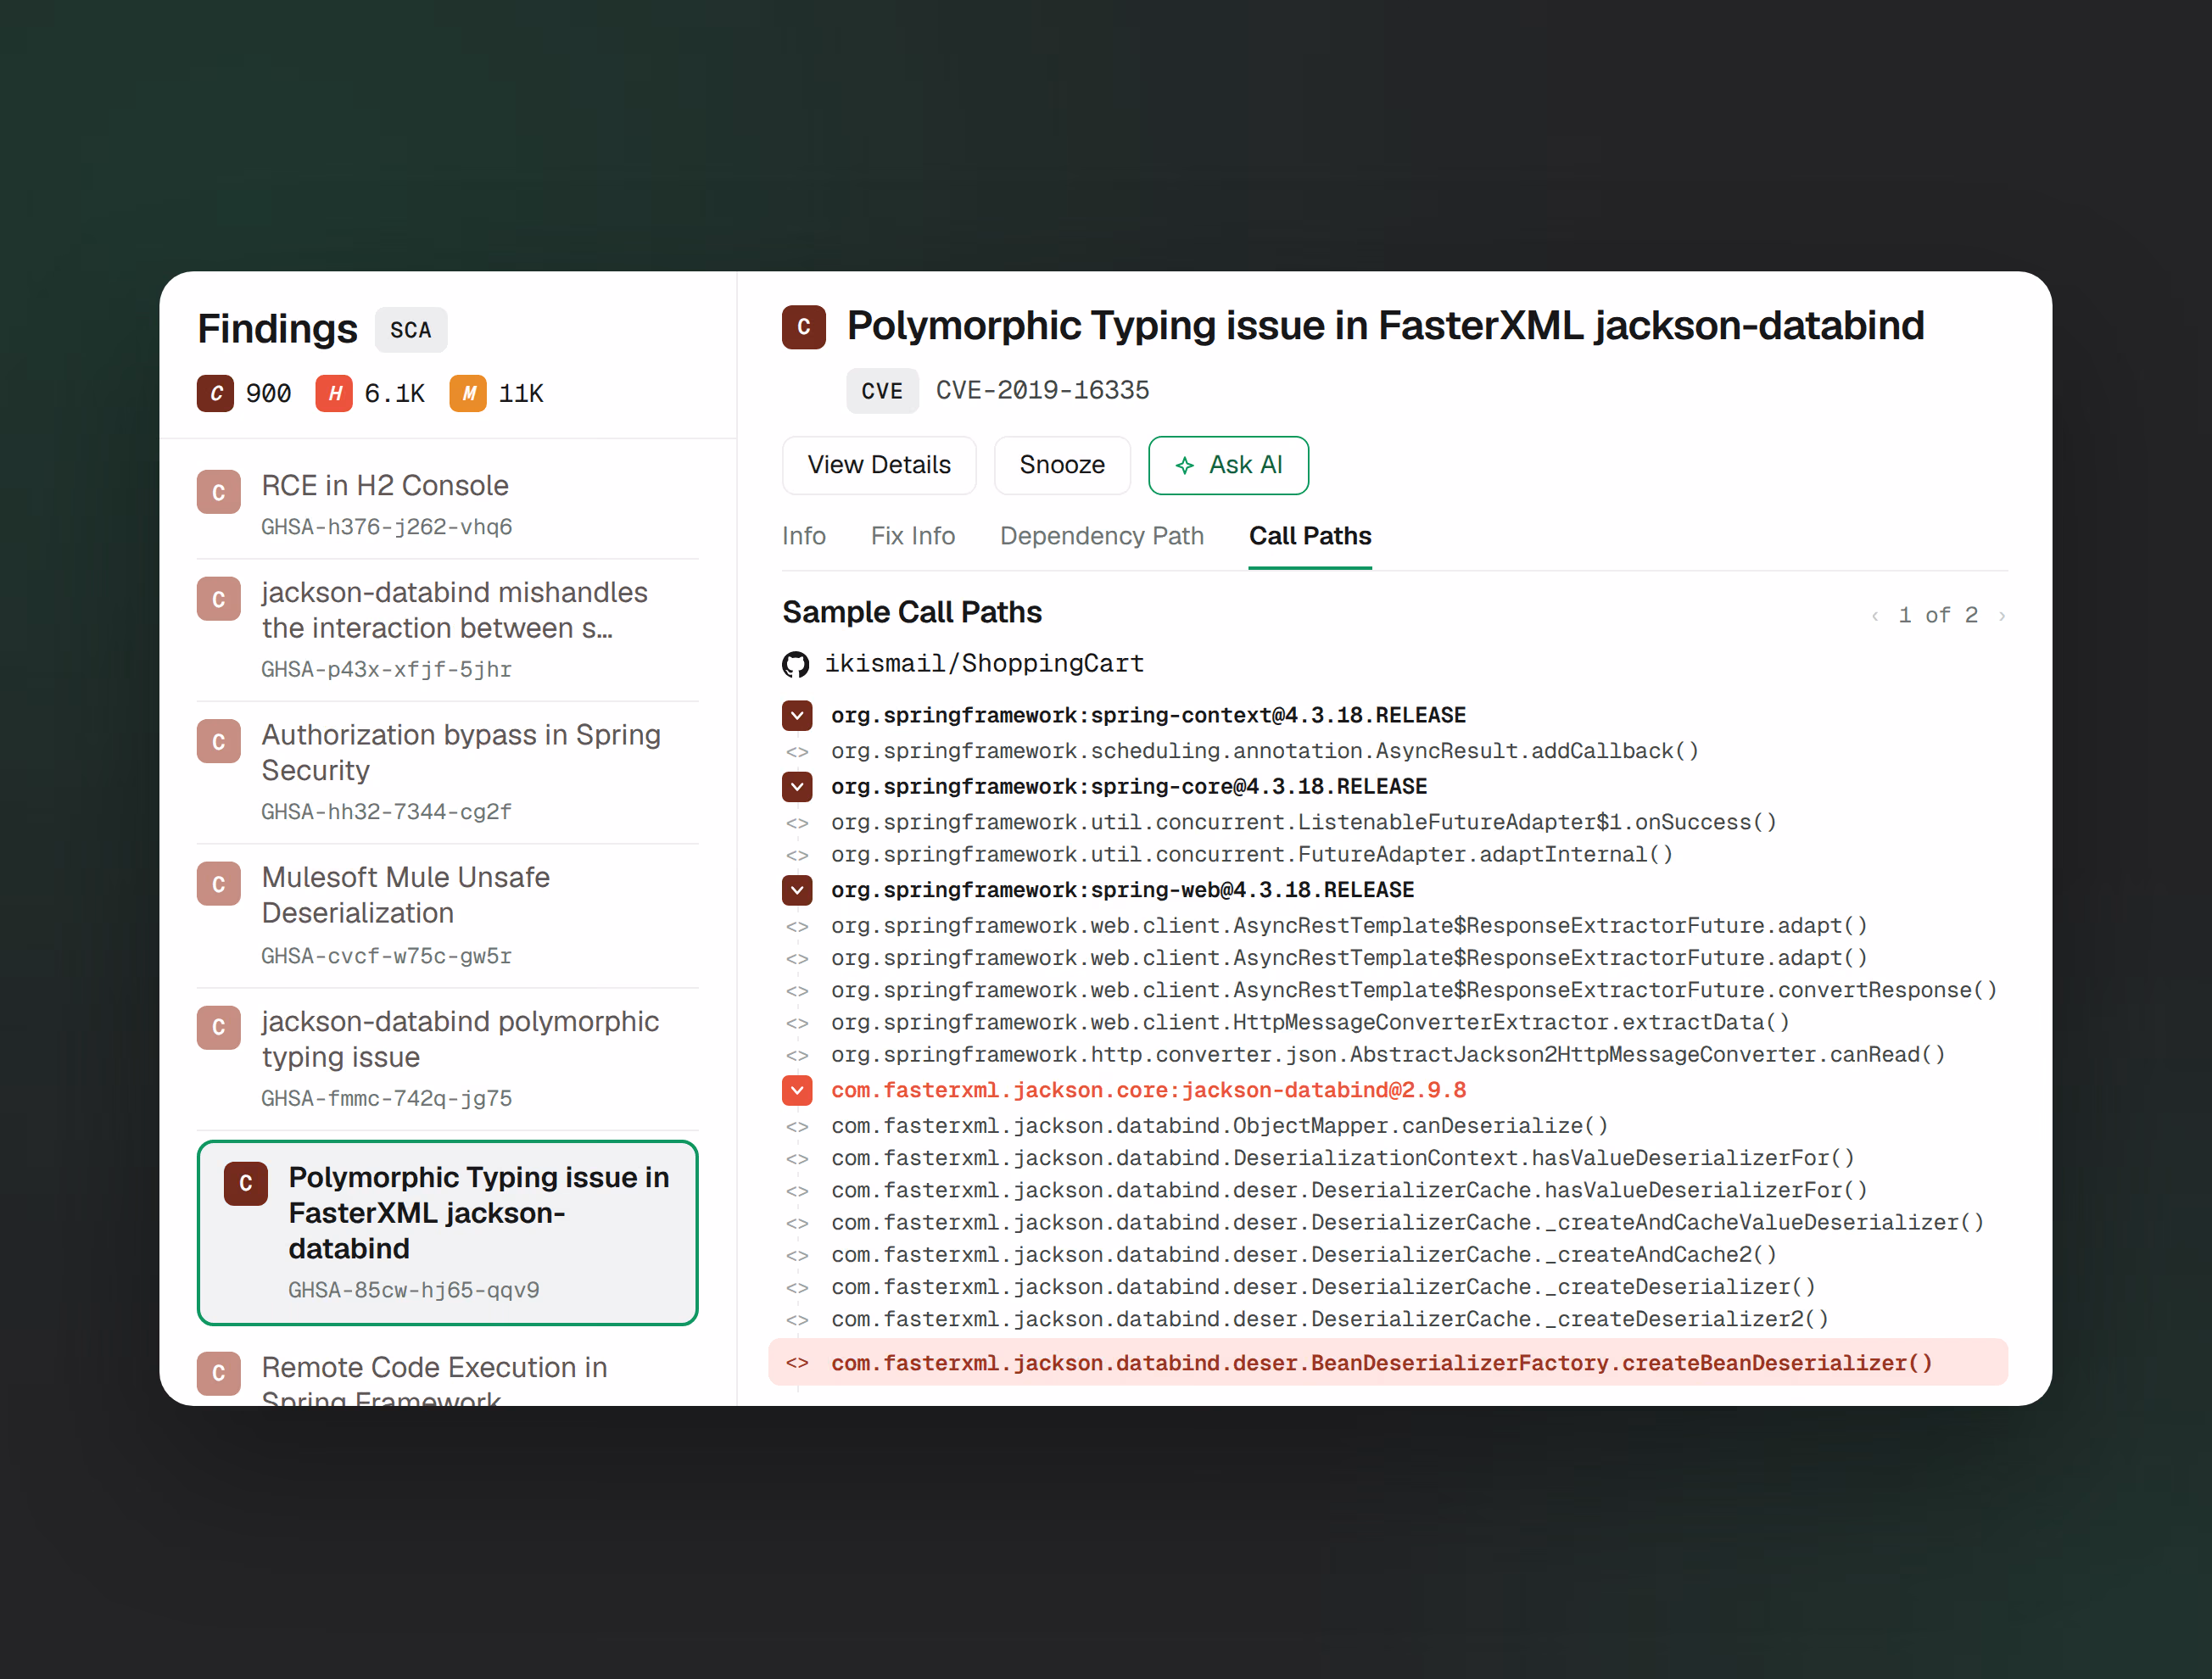Viewport: 2212px width, 1679px height.
Task: Click the sparkle icon in Ask AI button
Action: (x=1185, y=465)
